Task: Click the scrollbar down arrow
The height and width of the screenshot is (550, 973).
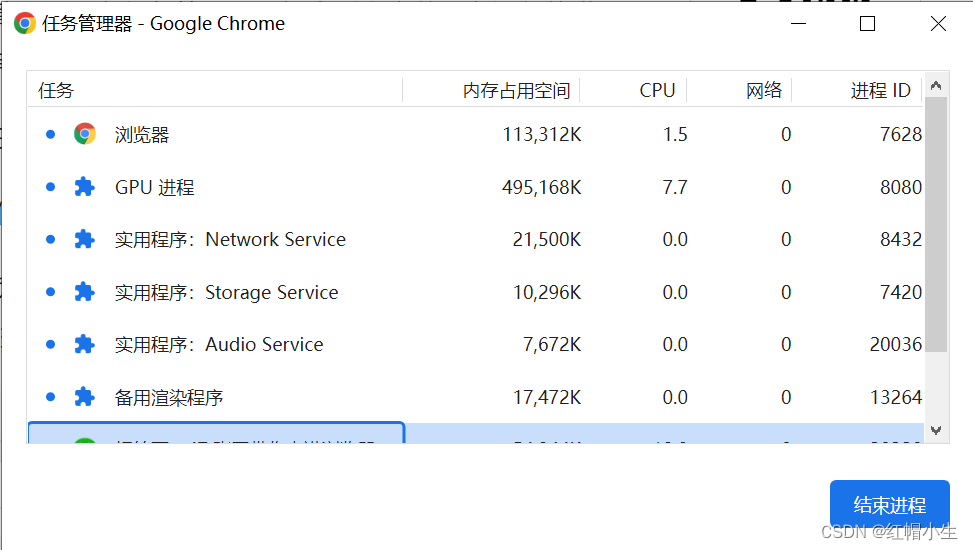Action: pyautogui.click(x=936, y=430)
